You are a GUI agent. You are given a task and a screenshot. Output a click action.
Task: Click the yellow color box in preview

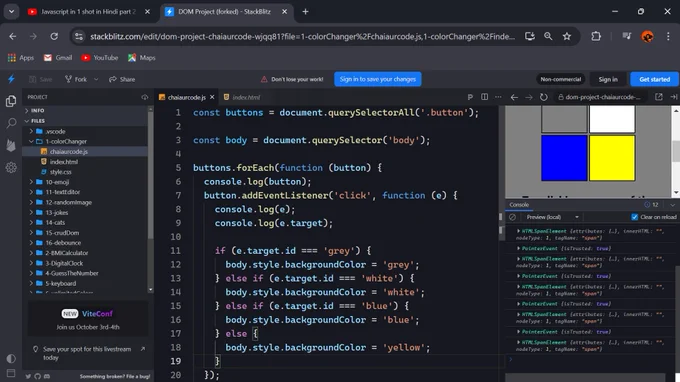pyautogui.click(x=612, y=158)
